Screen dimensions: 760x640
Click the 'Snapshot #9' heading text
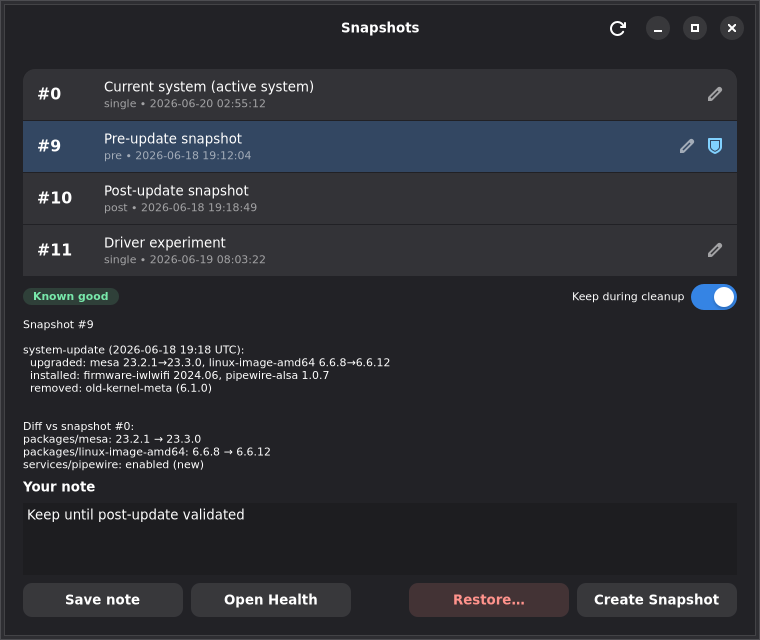(58, 324)
